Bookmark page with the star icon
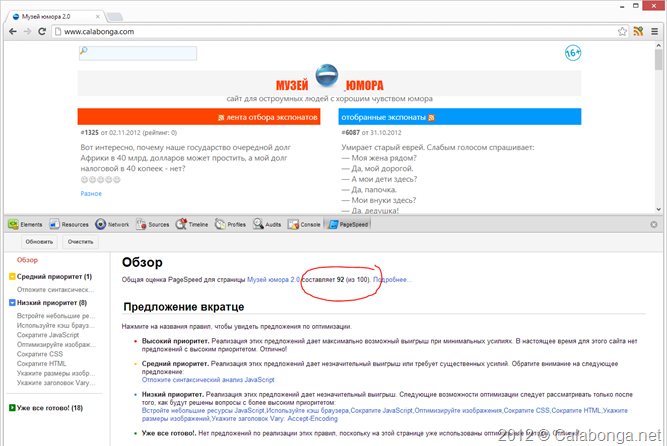The width and height of the screenshot is (667, 446). [622, 31]
